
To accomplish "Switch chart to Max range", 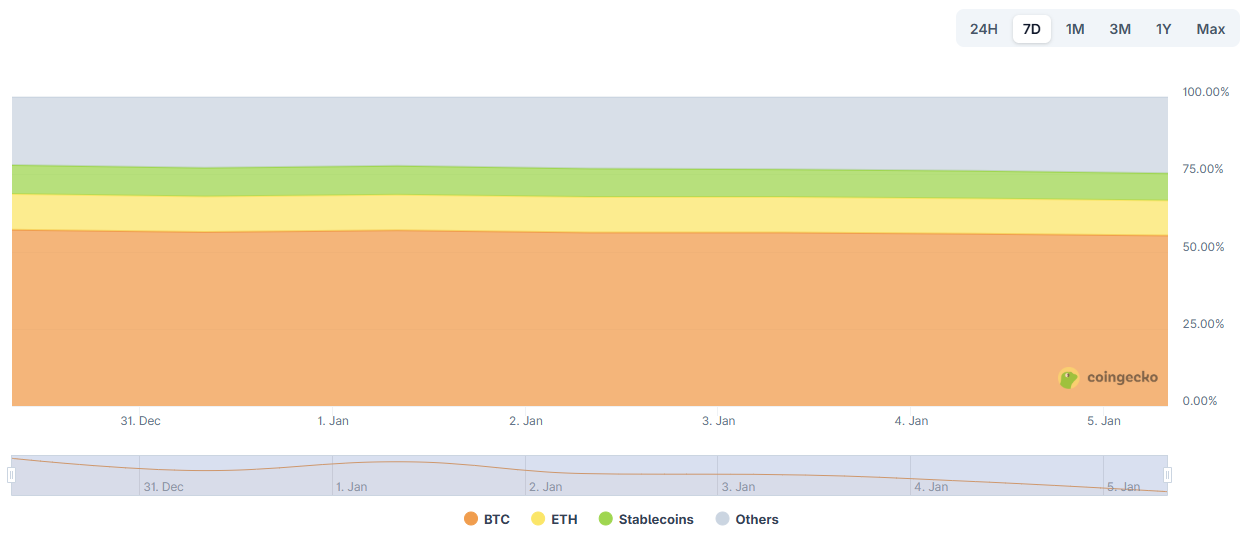I will click(x=1210, y=29).
